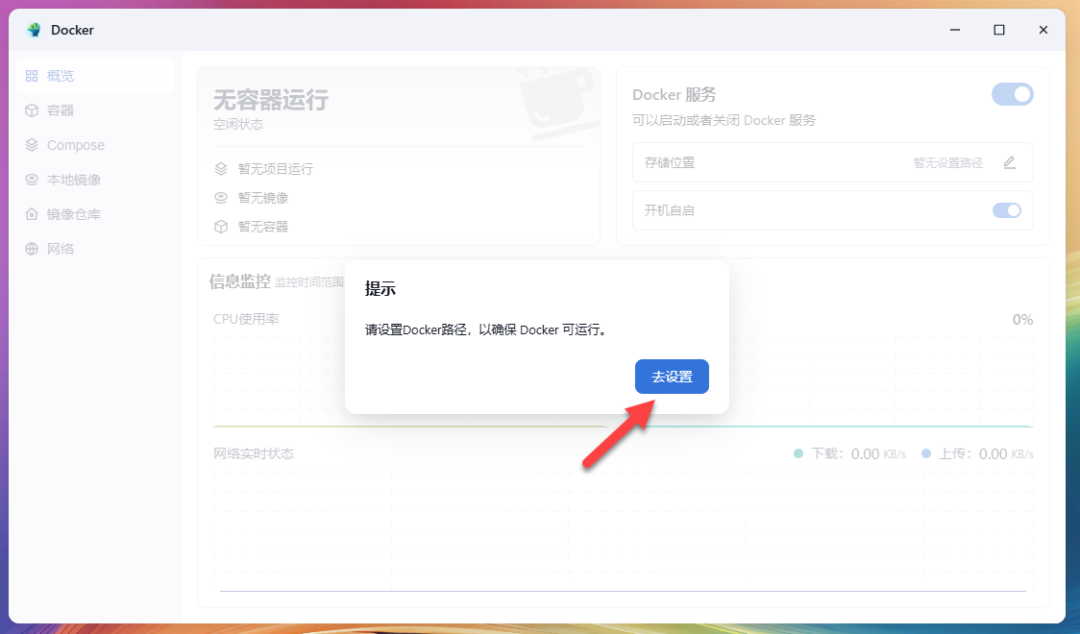Click the 本地镜像 disc icon
The height and width of the screenshot is (634, 1080).
(x=32, y=180)
